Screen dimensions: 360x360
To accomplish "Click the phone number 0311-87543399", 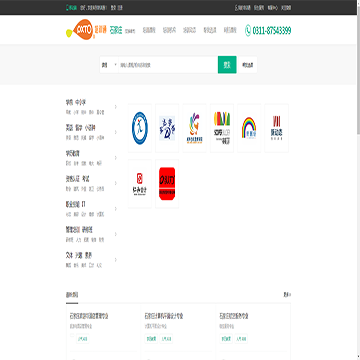I will point(272,31).
